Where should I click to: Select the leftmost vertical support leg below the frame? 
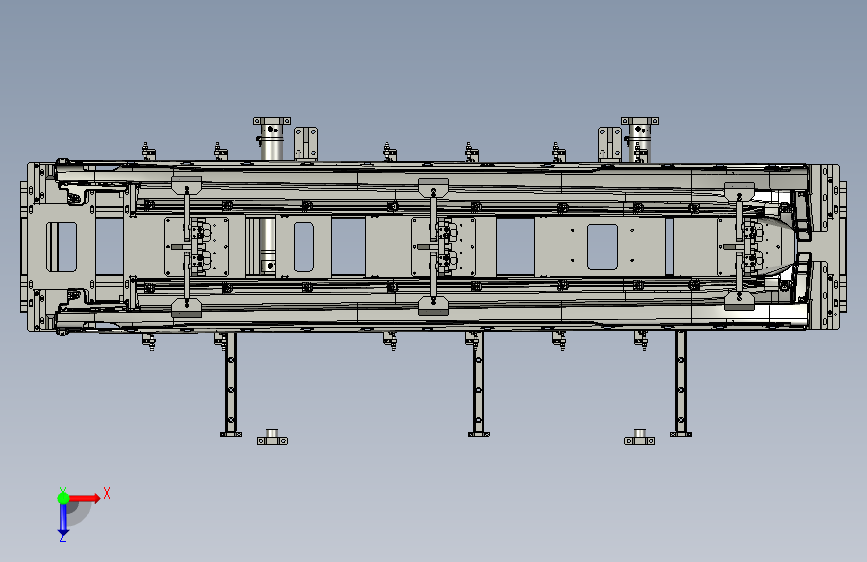(231, 384)
